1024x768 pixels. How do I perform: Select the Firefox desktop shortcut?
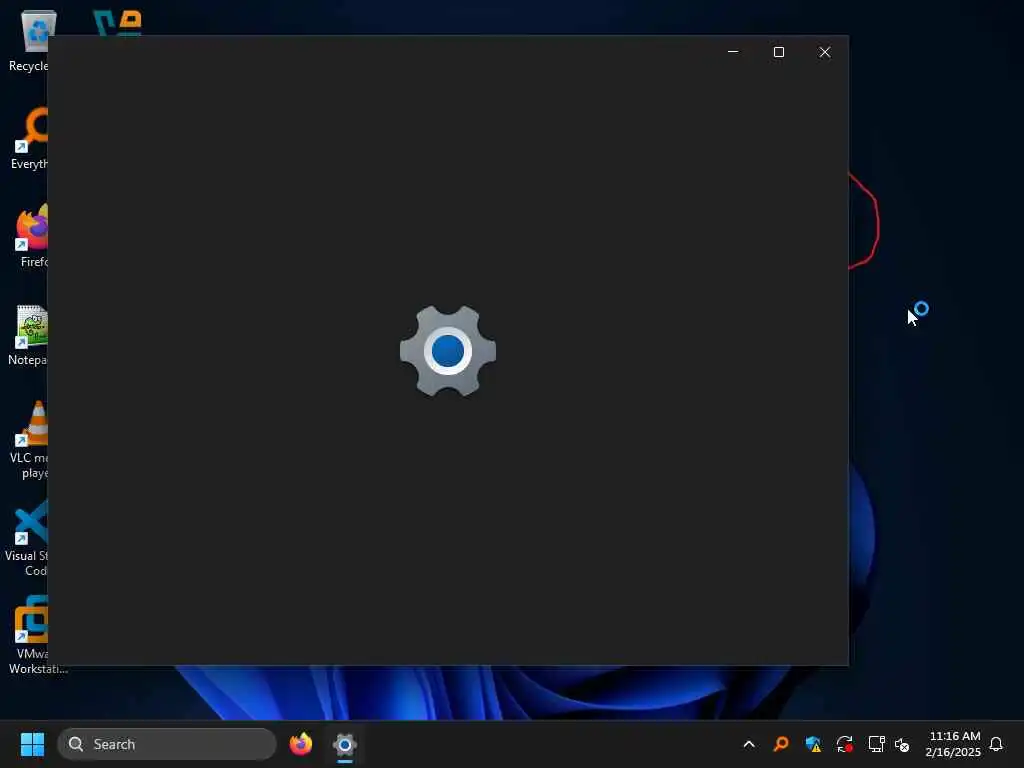point(31,236)
